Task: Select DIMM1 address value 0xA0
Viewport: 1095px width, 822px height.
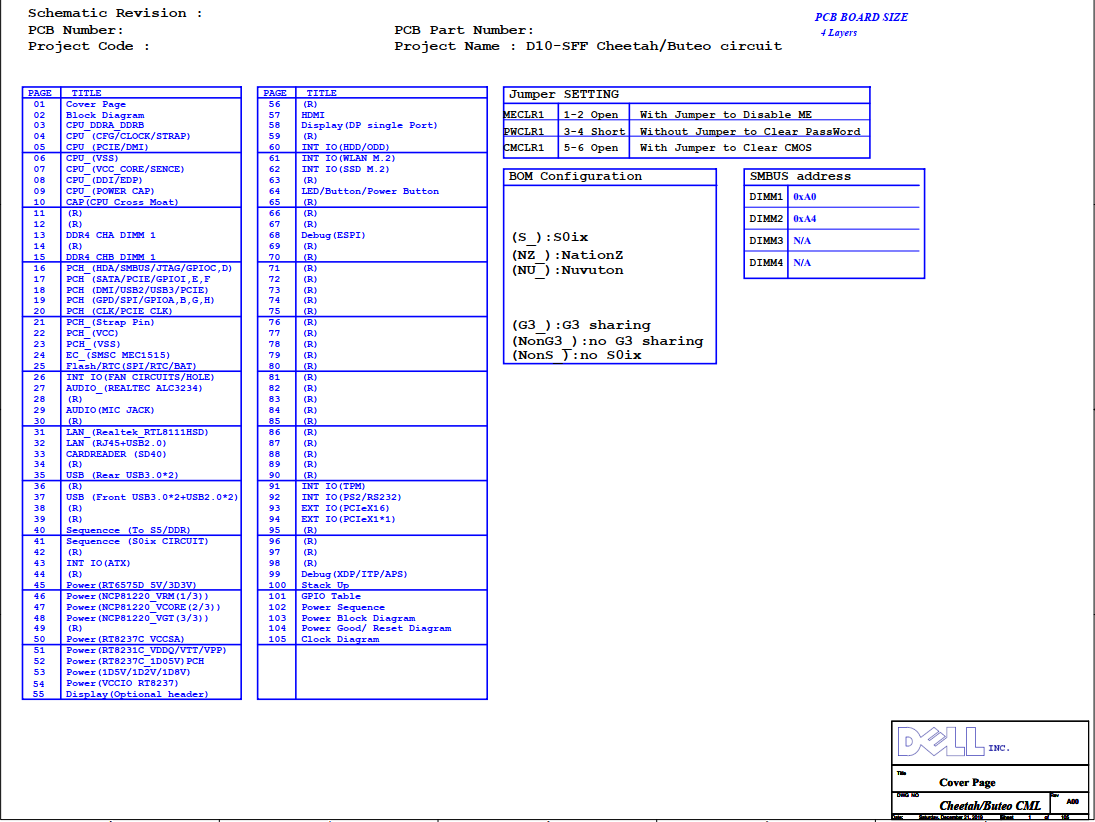Action: pos(804,197)
